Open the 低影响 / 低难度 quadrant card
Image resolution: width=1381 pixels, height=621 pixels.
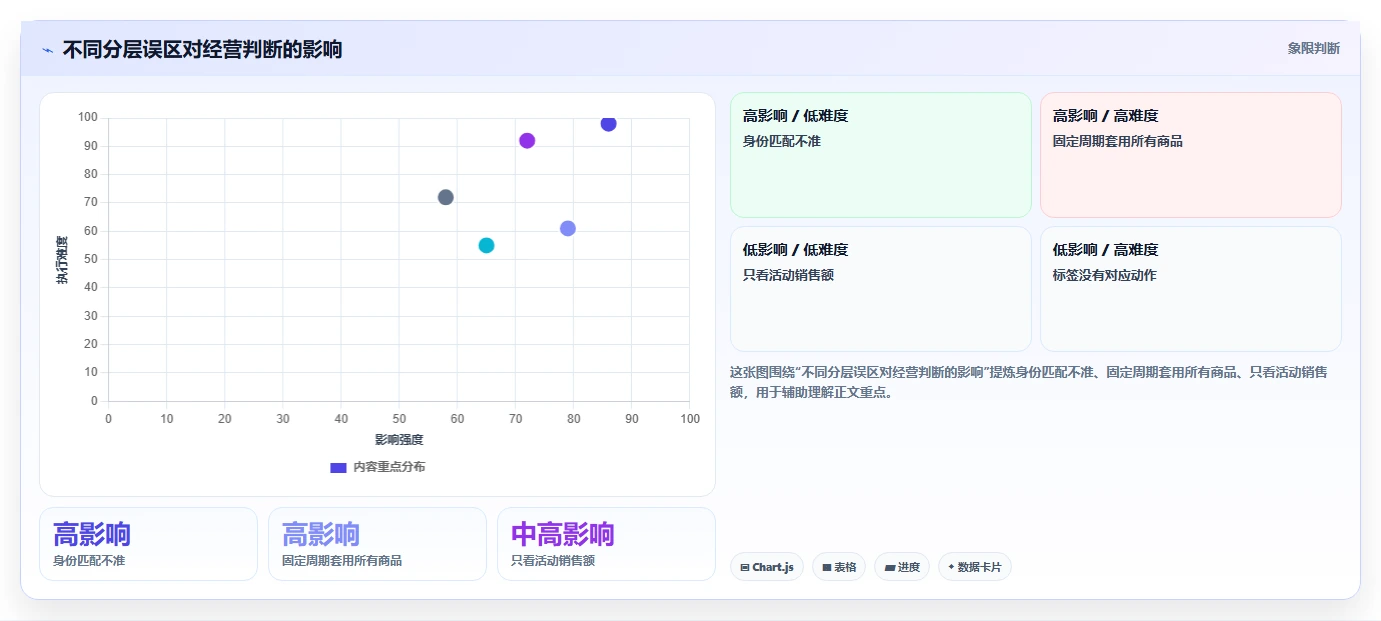click(x=880, y=289)
